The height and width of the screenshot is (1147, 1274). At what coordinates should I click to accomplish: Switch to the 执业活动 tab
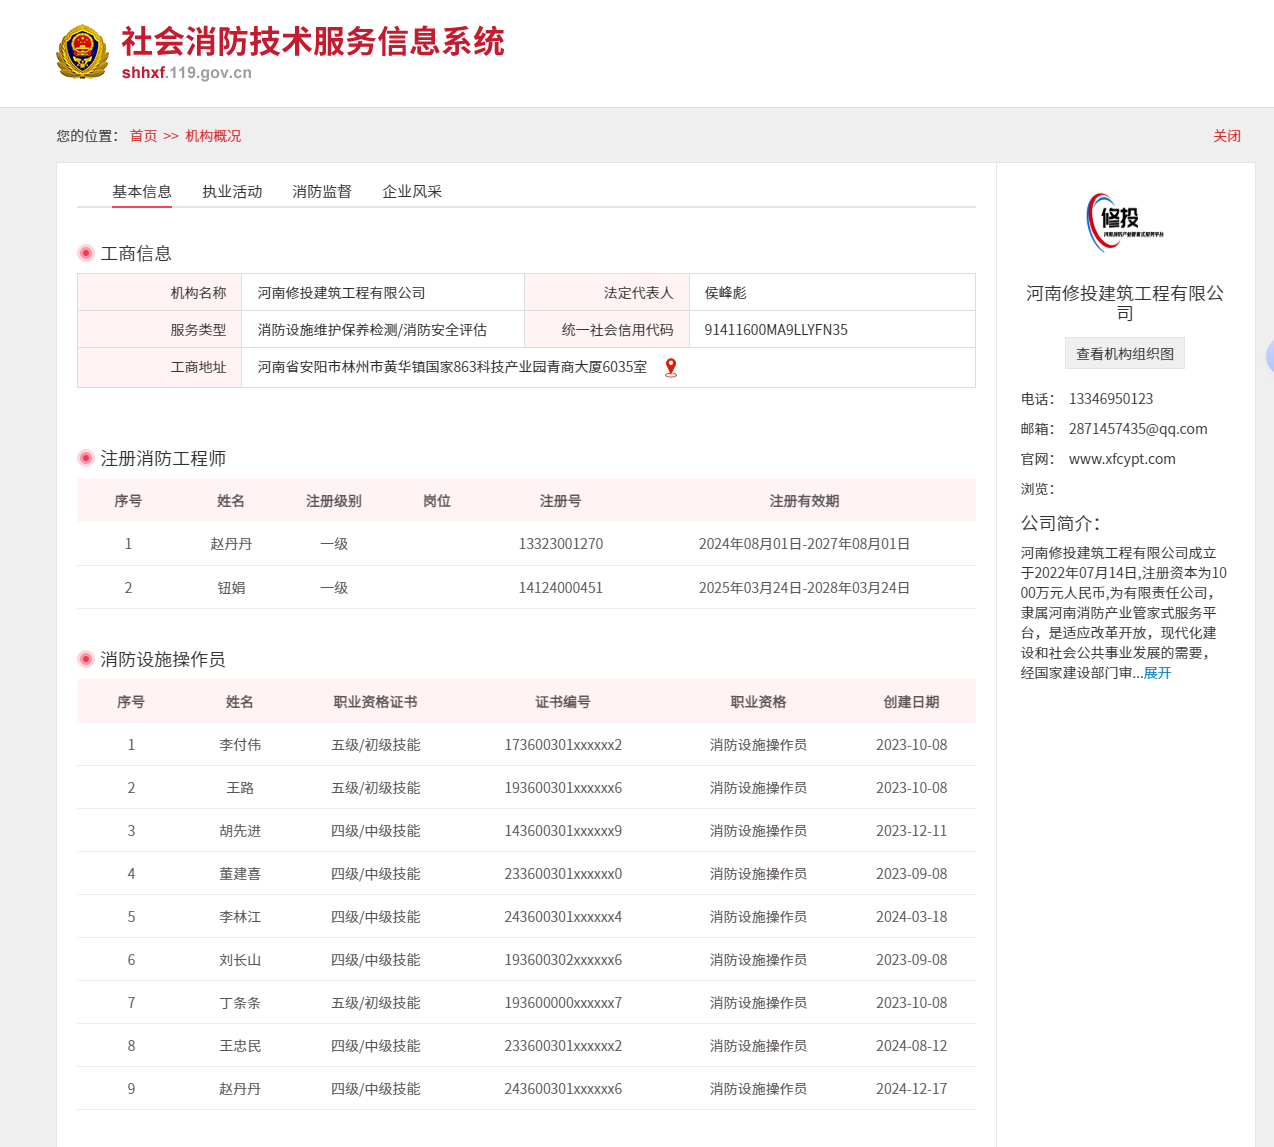point(232,192)
